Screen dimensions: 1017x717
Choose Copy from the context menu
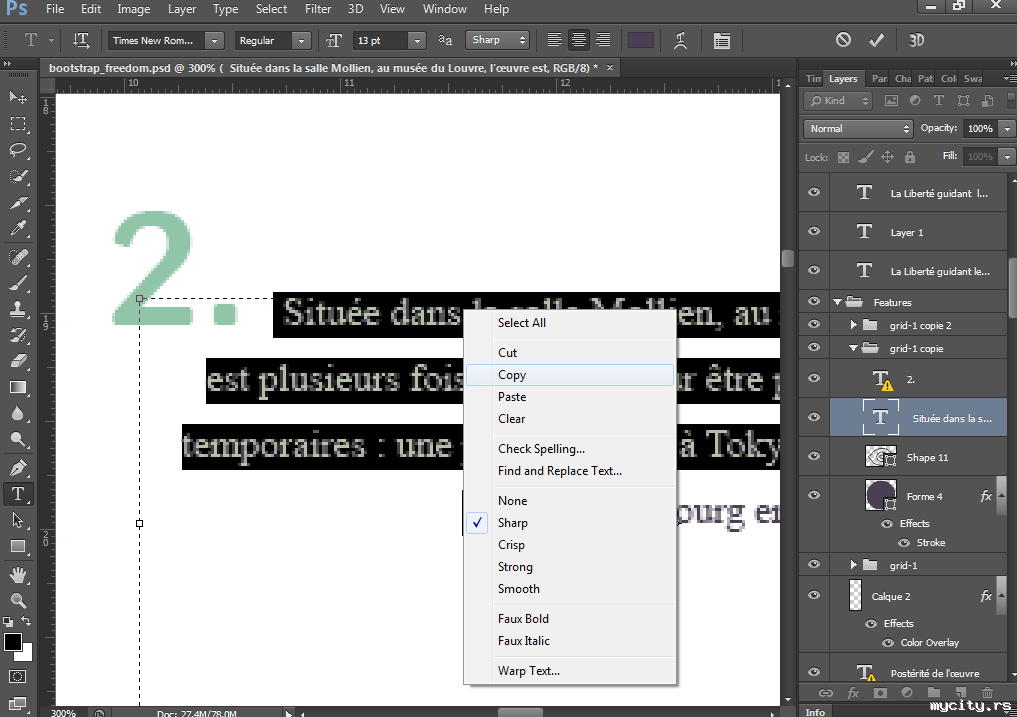512,375
